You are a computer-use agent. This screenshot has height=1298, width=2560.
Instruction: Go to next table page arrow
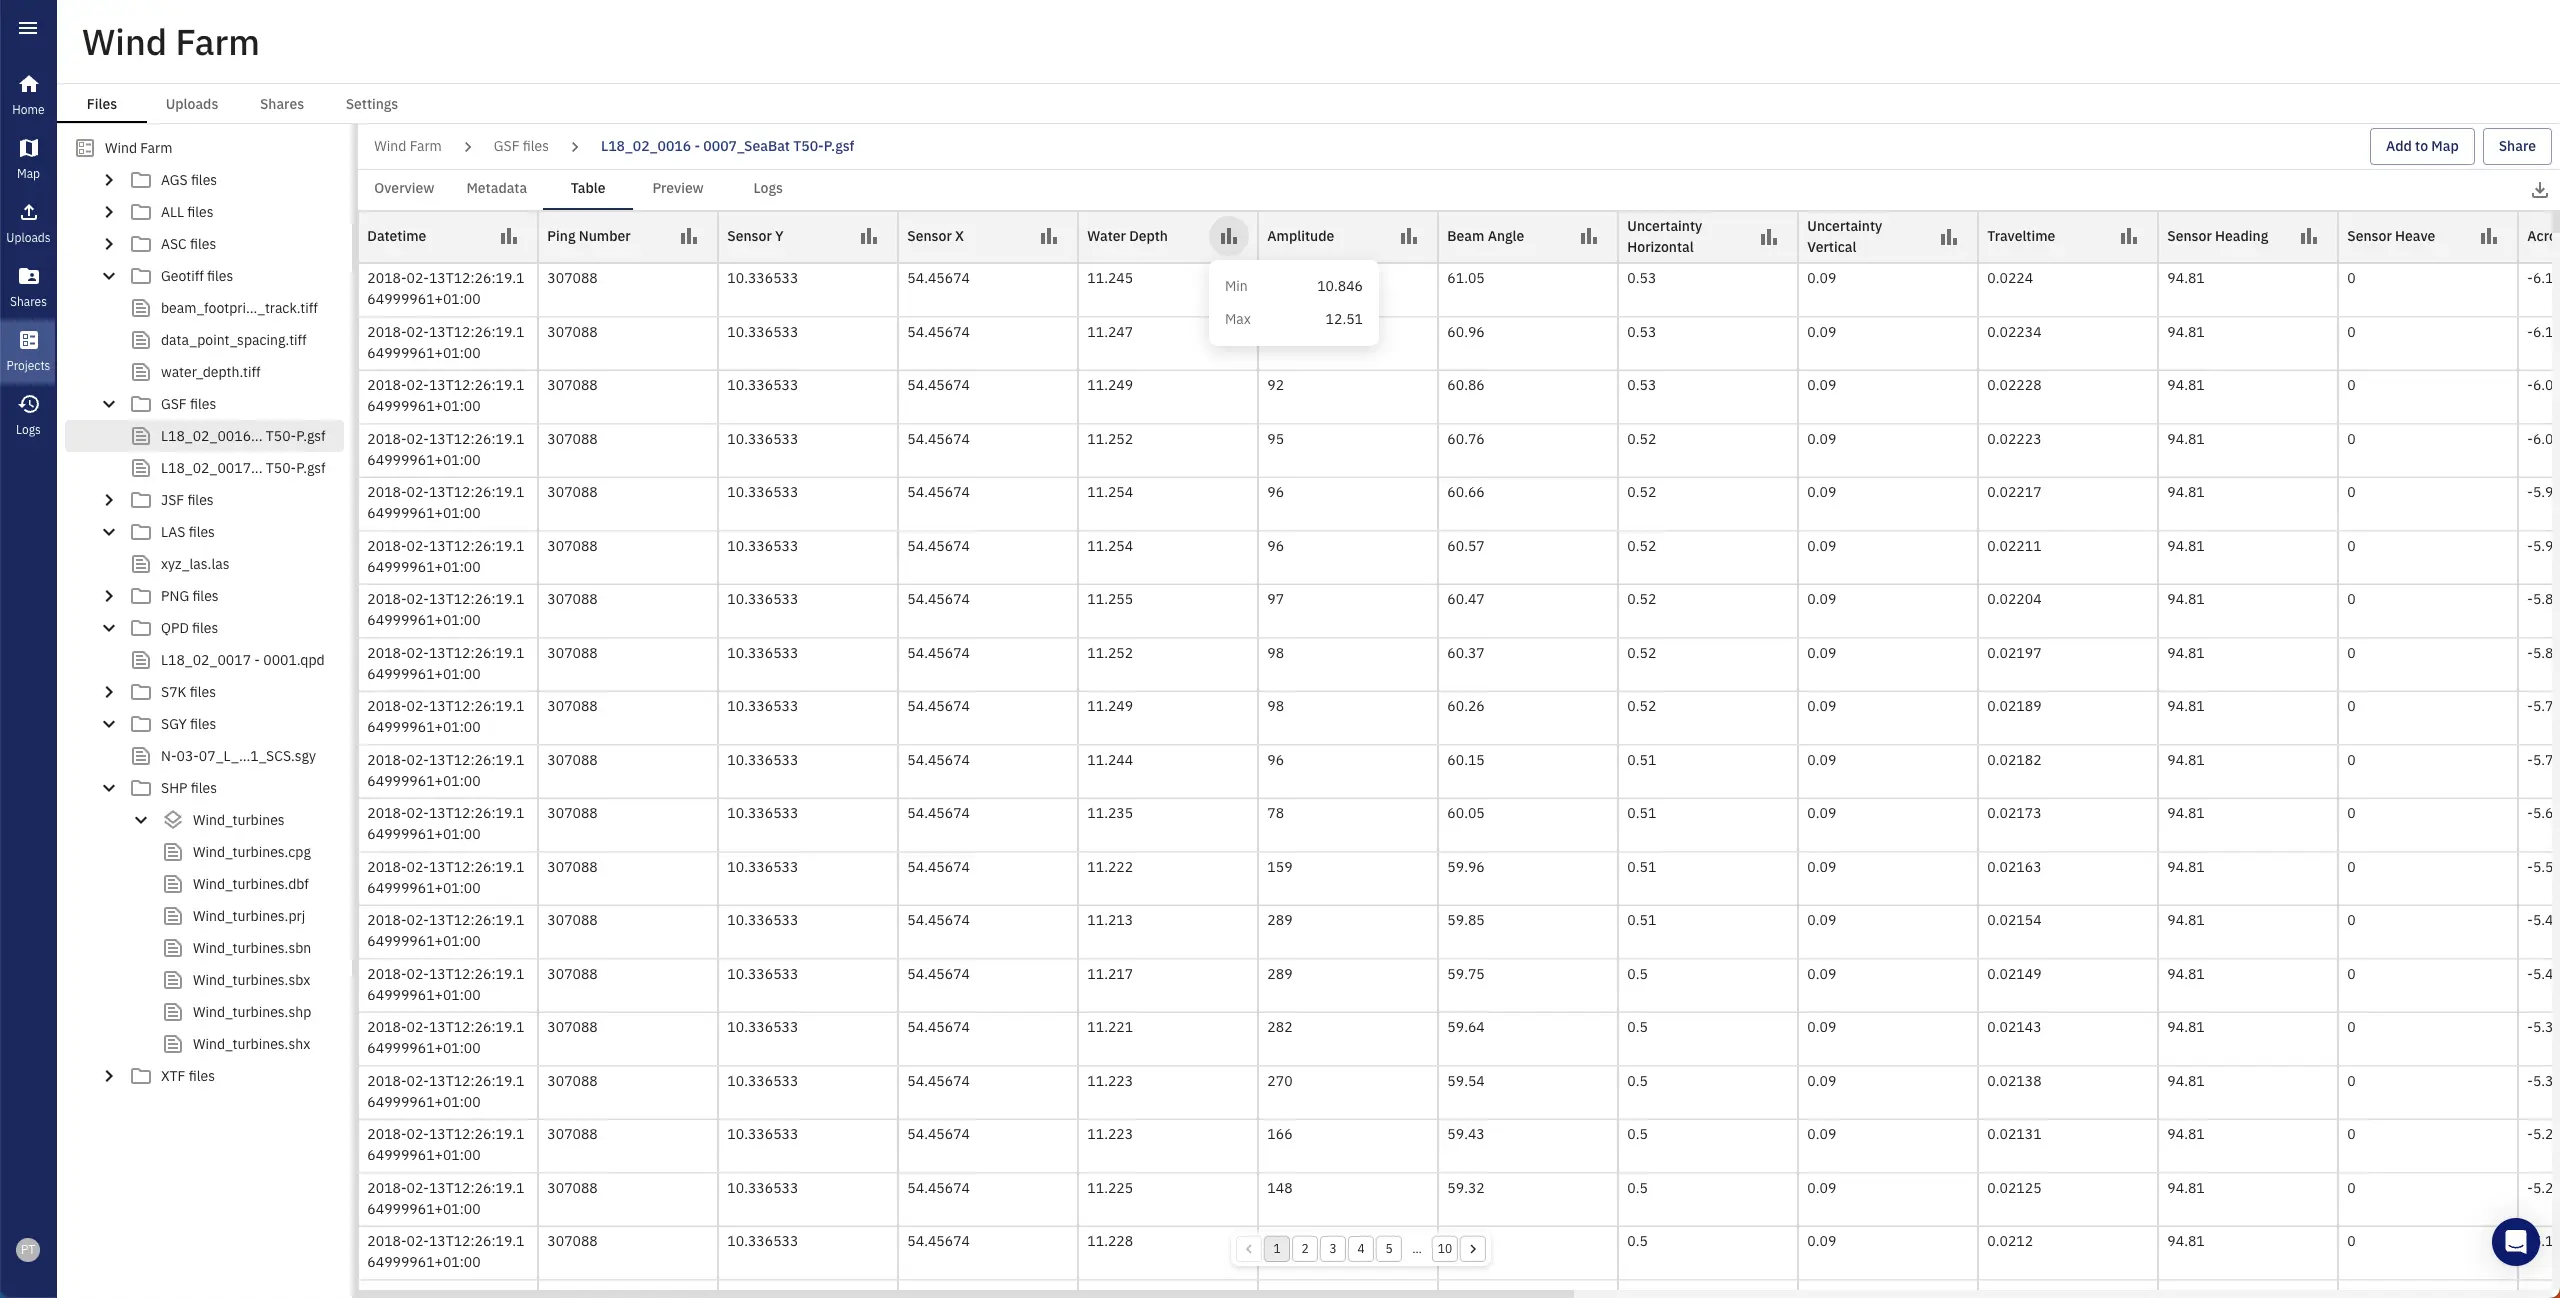[x=1473, y=1249]
